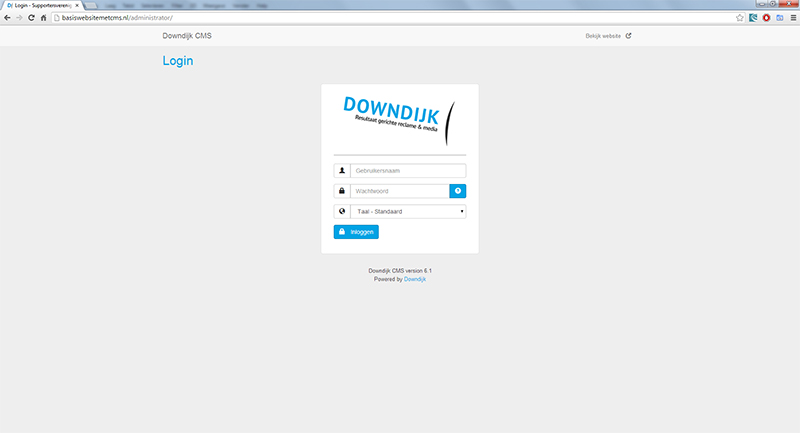Close the Login browser tab
The width and height of the screenshot is (800, 433).
click(77, 6)
